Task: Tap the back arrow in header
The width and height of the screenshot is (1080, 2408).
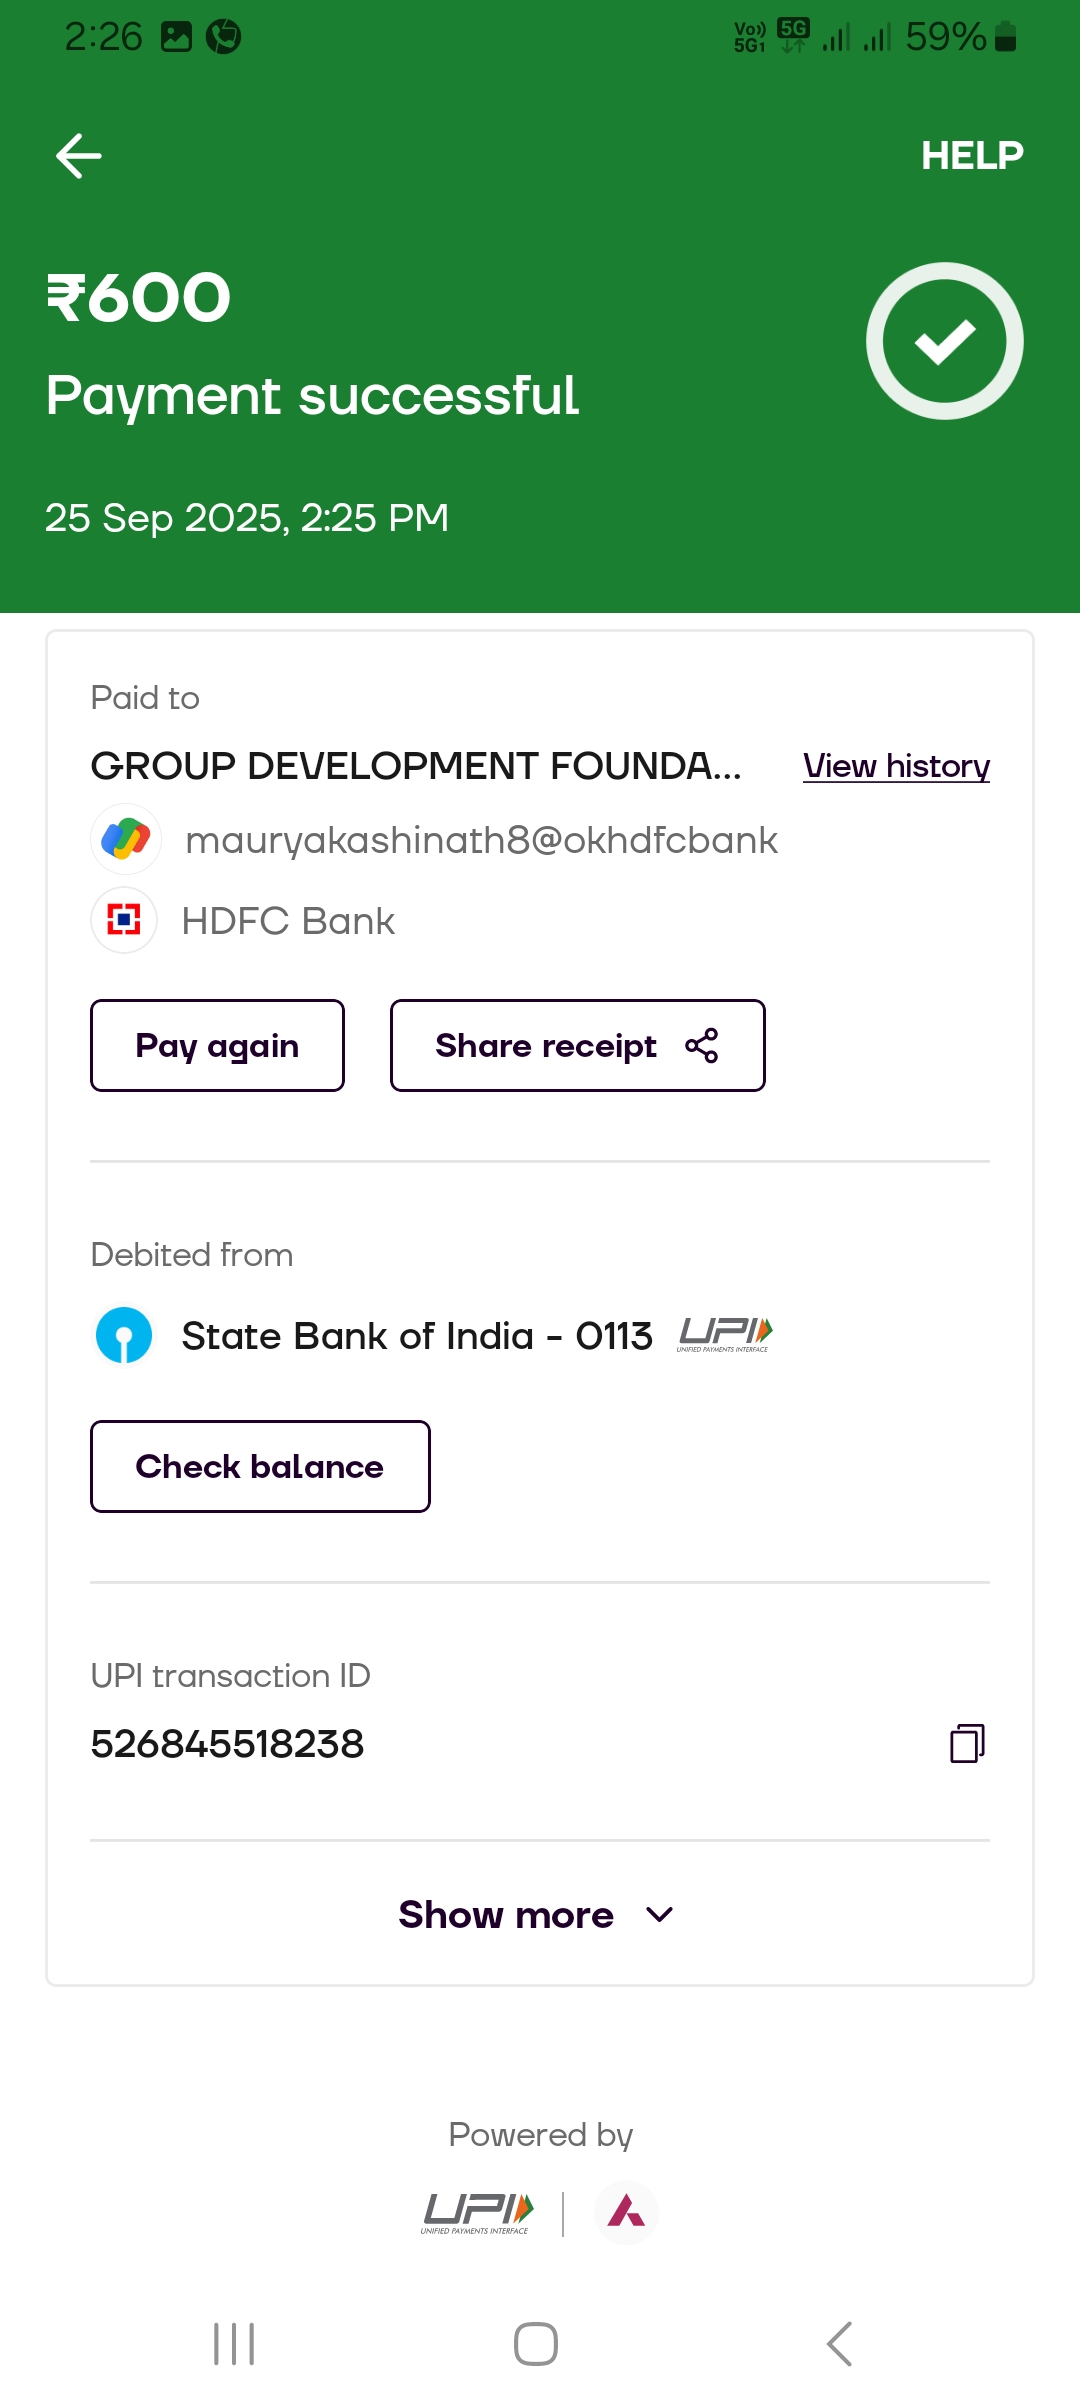Action: point(79,156)
